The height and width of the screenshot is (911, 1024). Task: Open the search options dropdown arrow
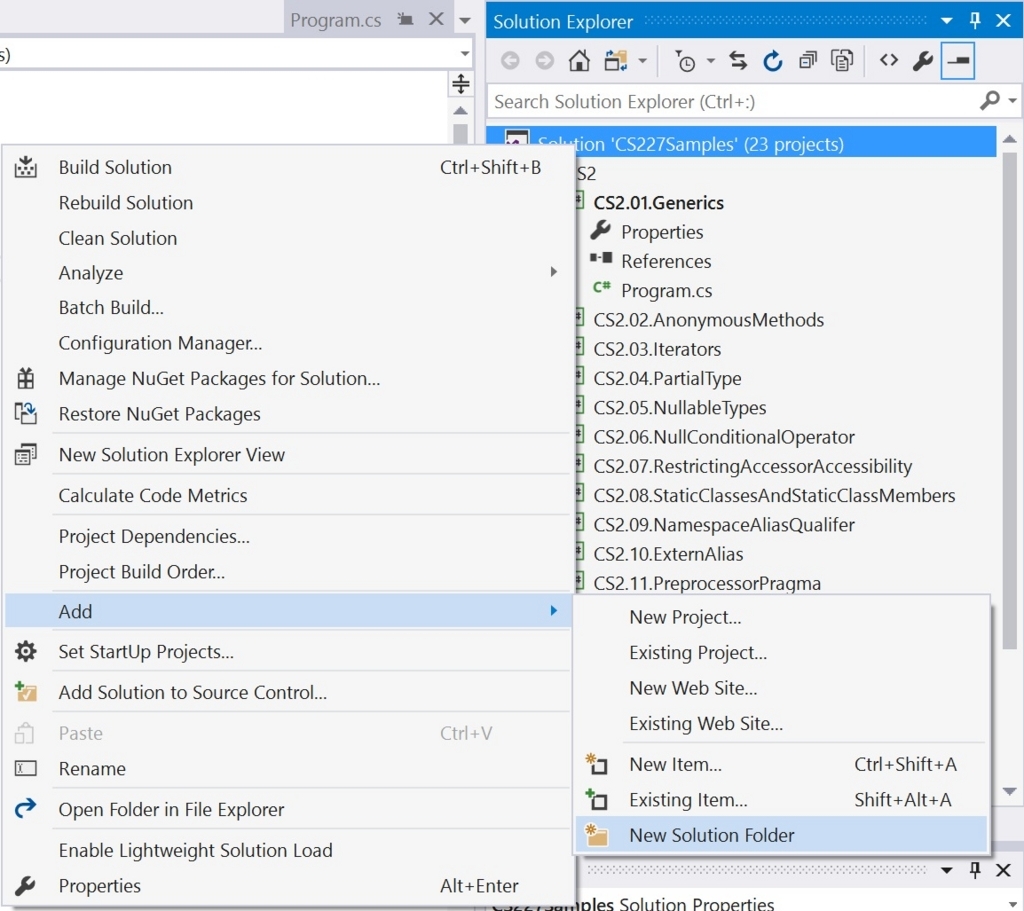[x=1012, y=101]
